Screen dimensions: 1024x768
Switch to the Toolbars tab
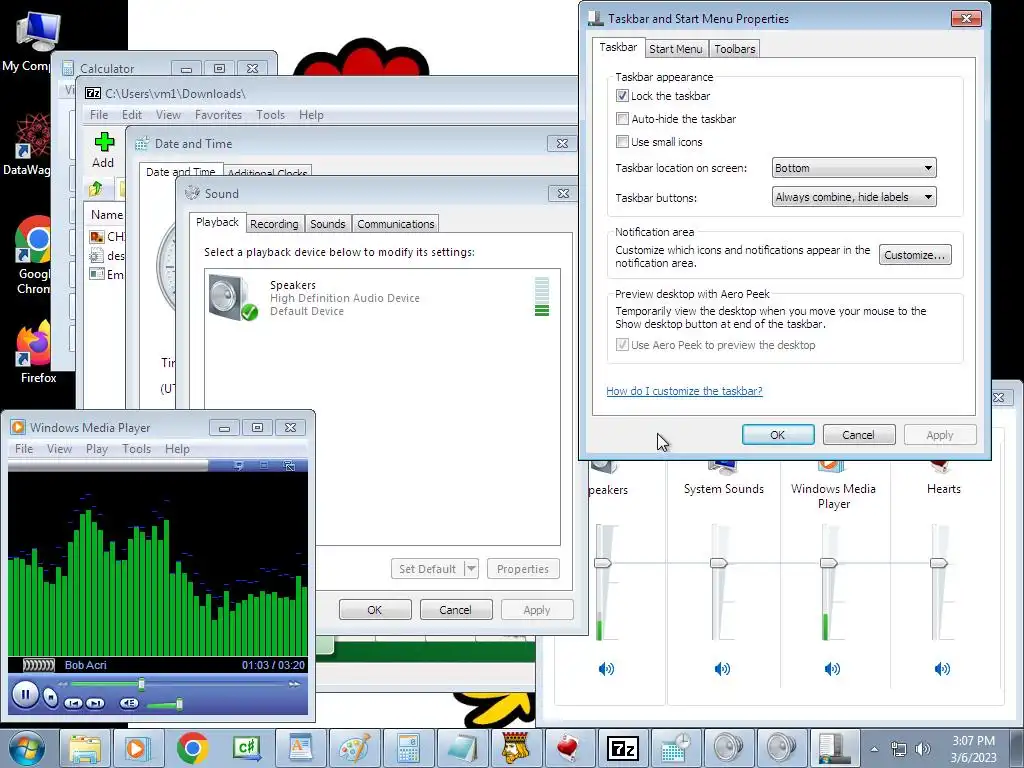735,49
